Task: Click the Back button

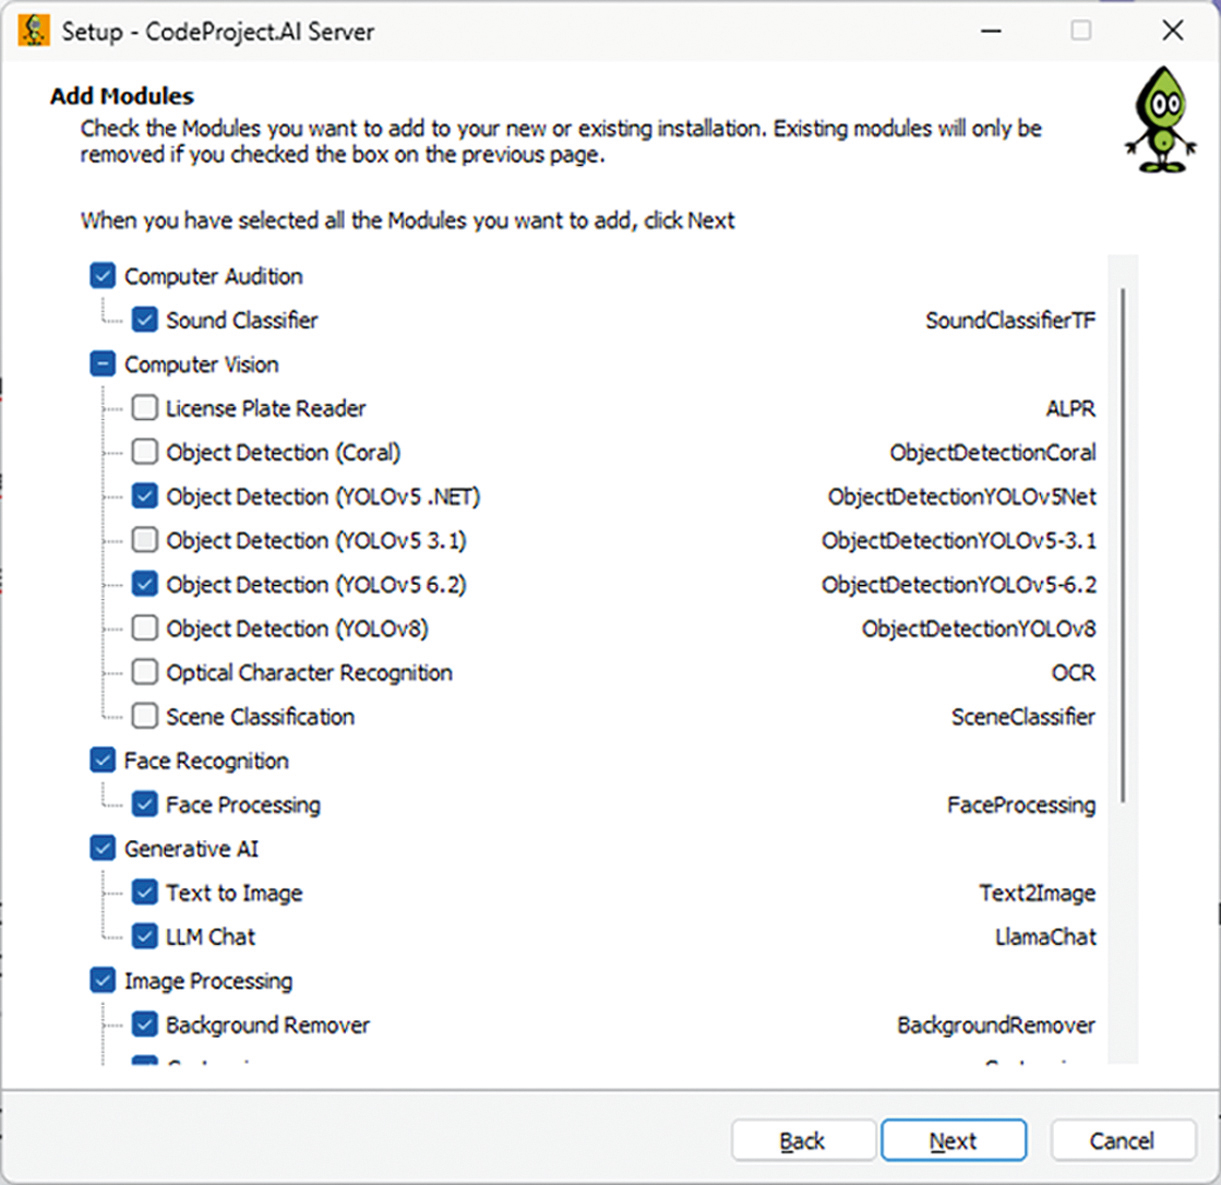Action: pyautogui.click(x=803, y=1141)
